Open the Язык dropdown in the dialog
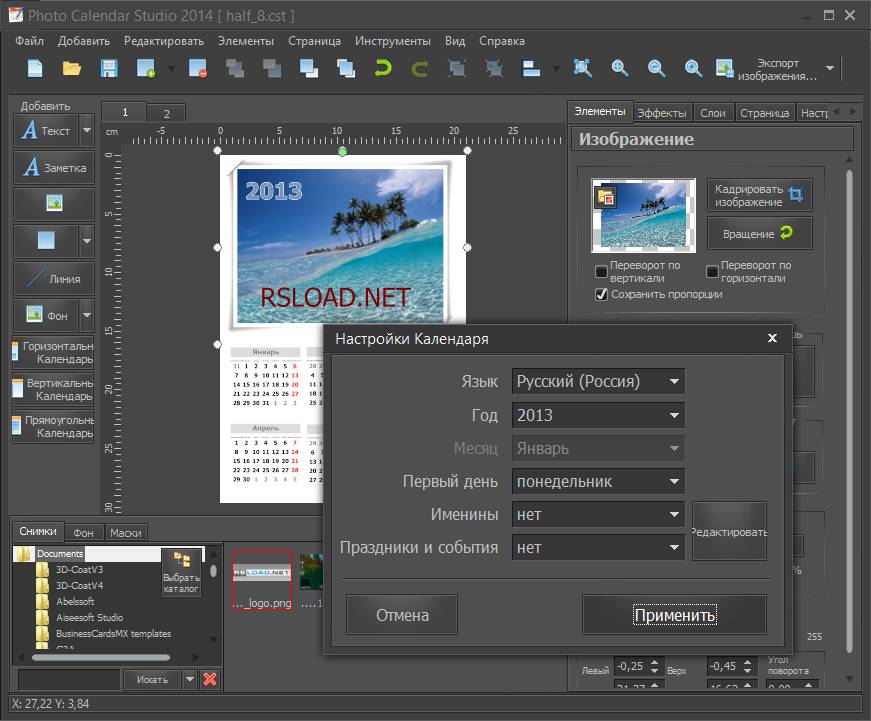The image size is (871, 721). (597, 381)
